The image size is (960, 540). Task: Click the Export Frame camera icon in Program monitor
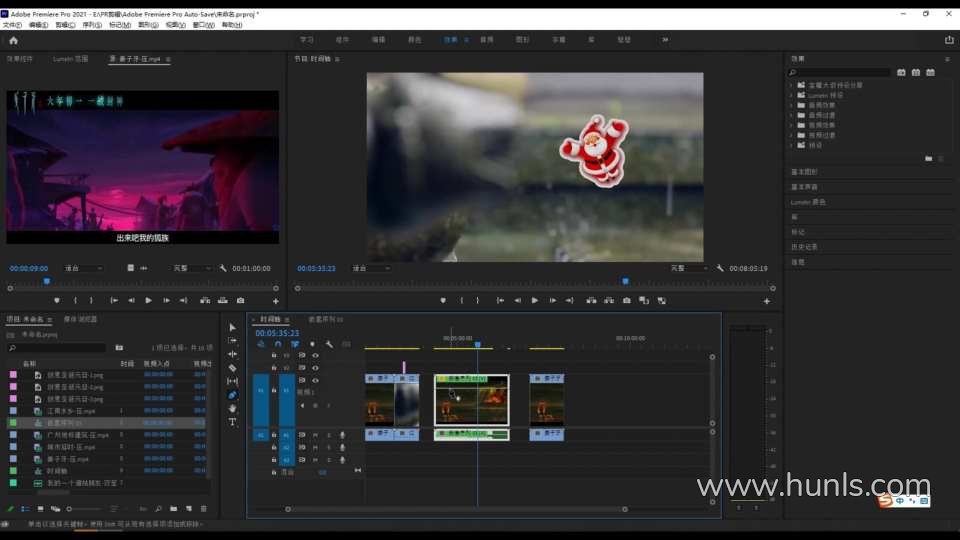(x=626, y=300)
